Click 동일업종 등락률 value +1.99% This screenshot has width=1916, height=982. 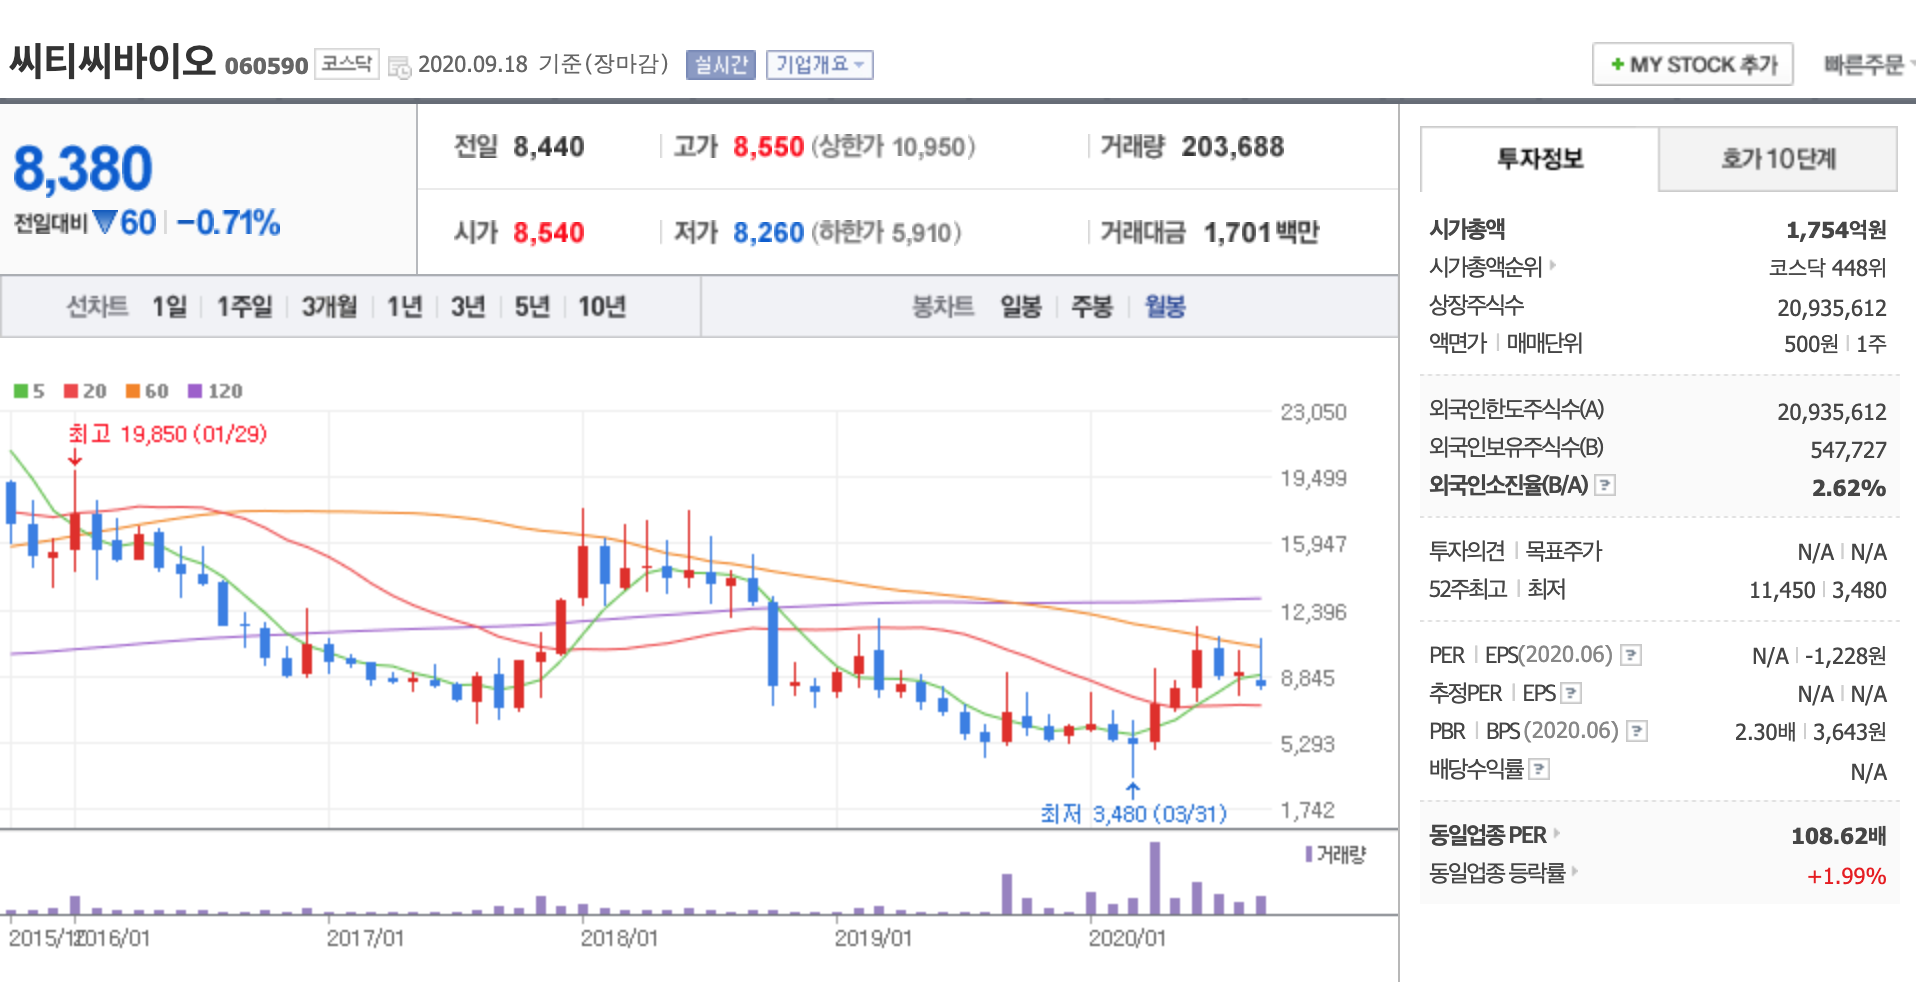[x=1846, y=876]
